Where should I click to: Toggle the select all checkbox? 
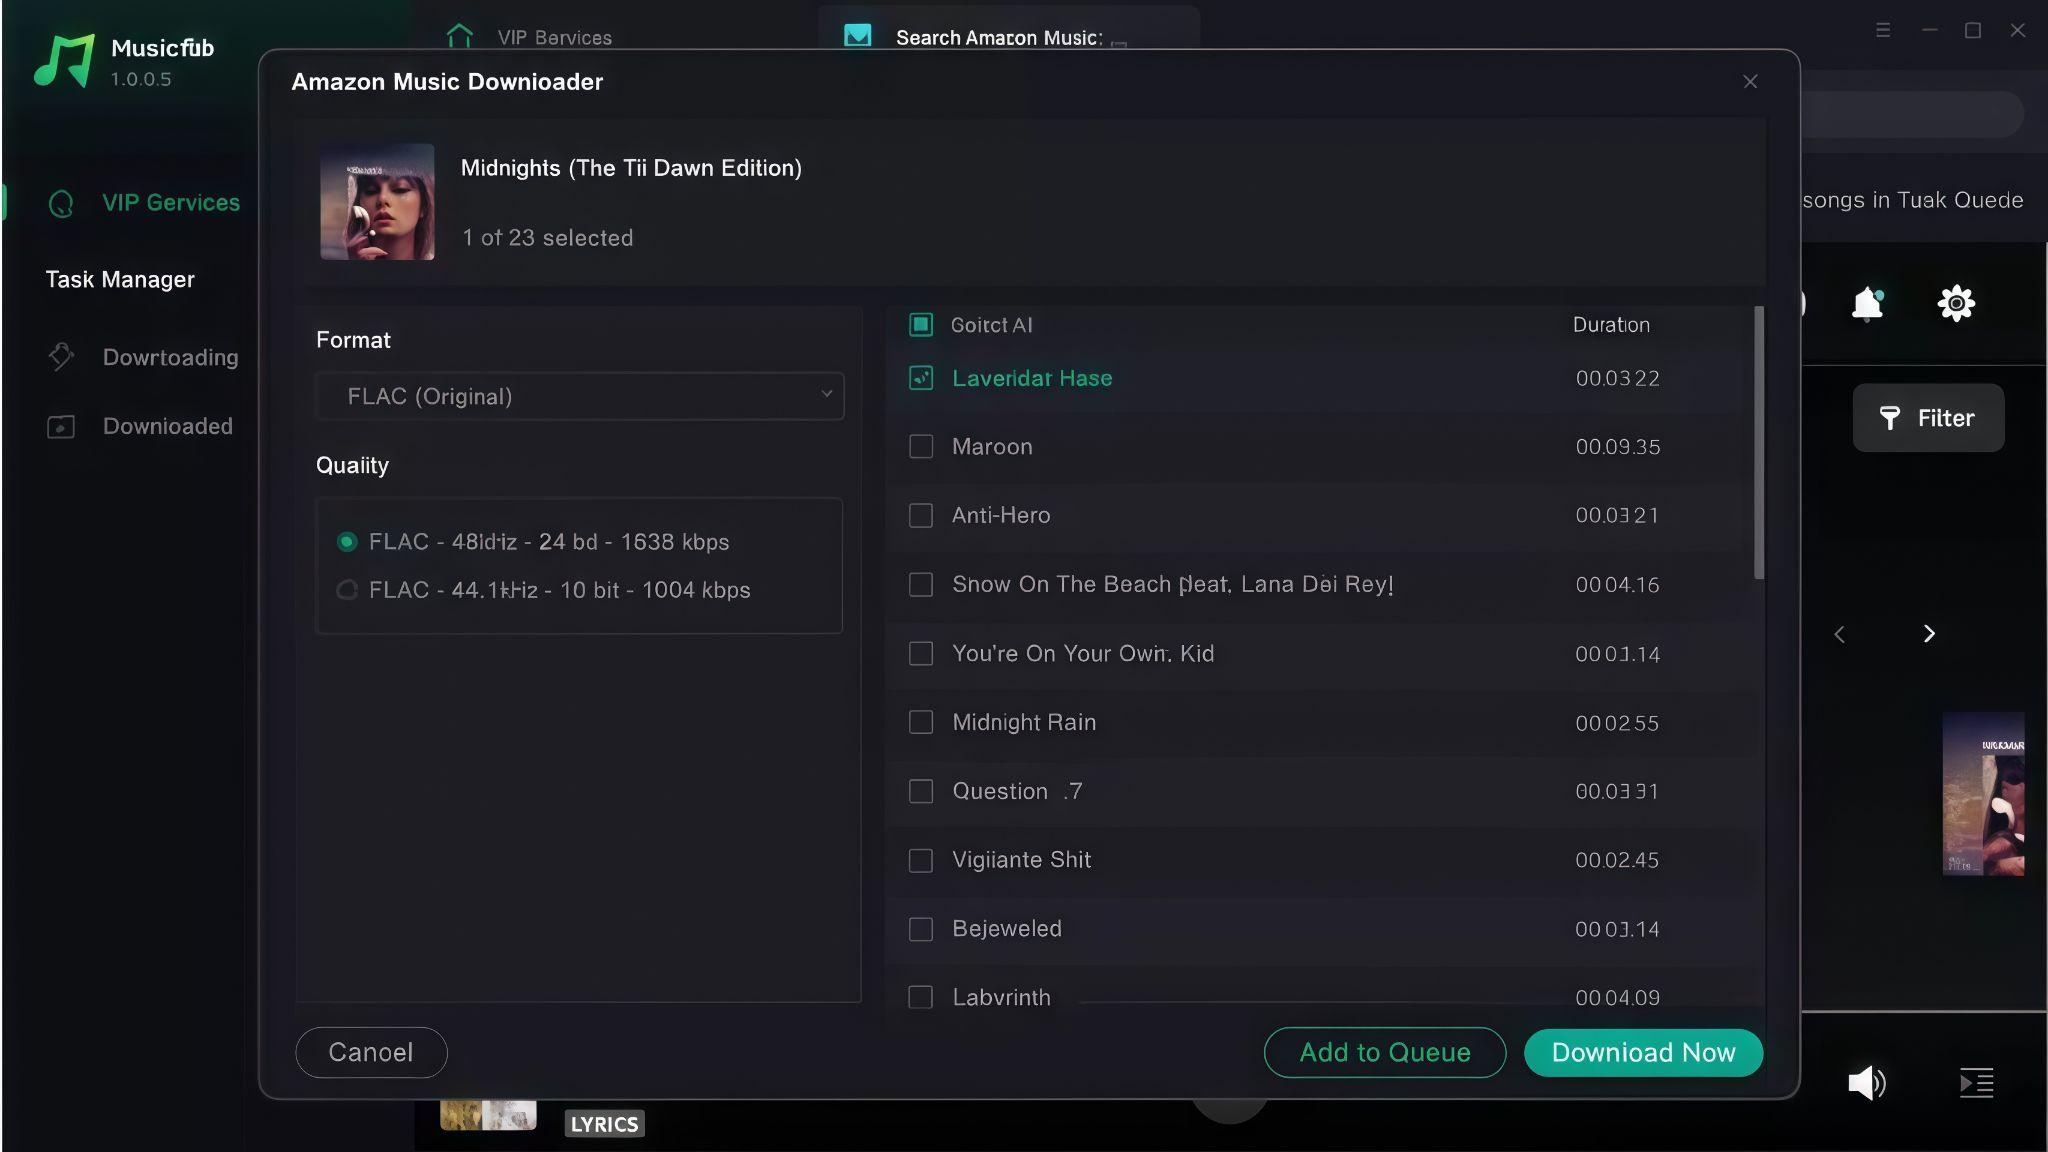921,325
